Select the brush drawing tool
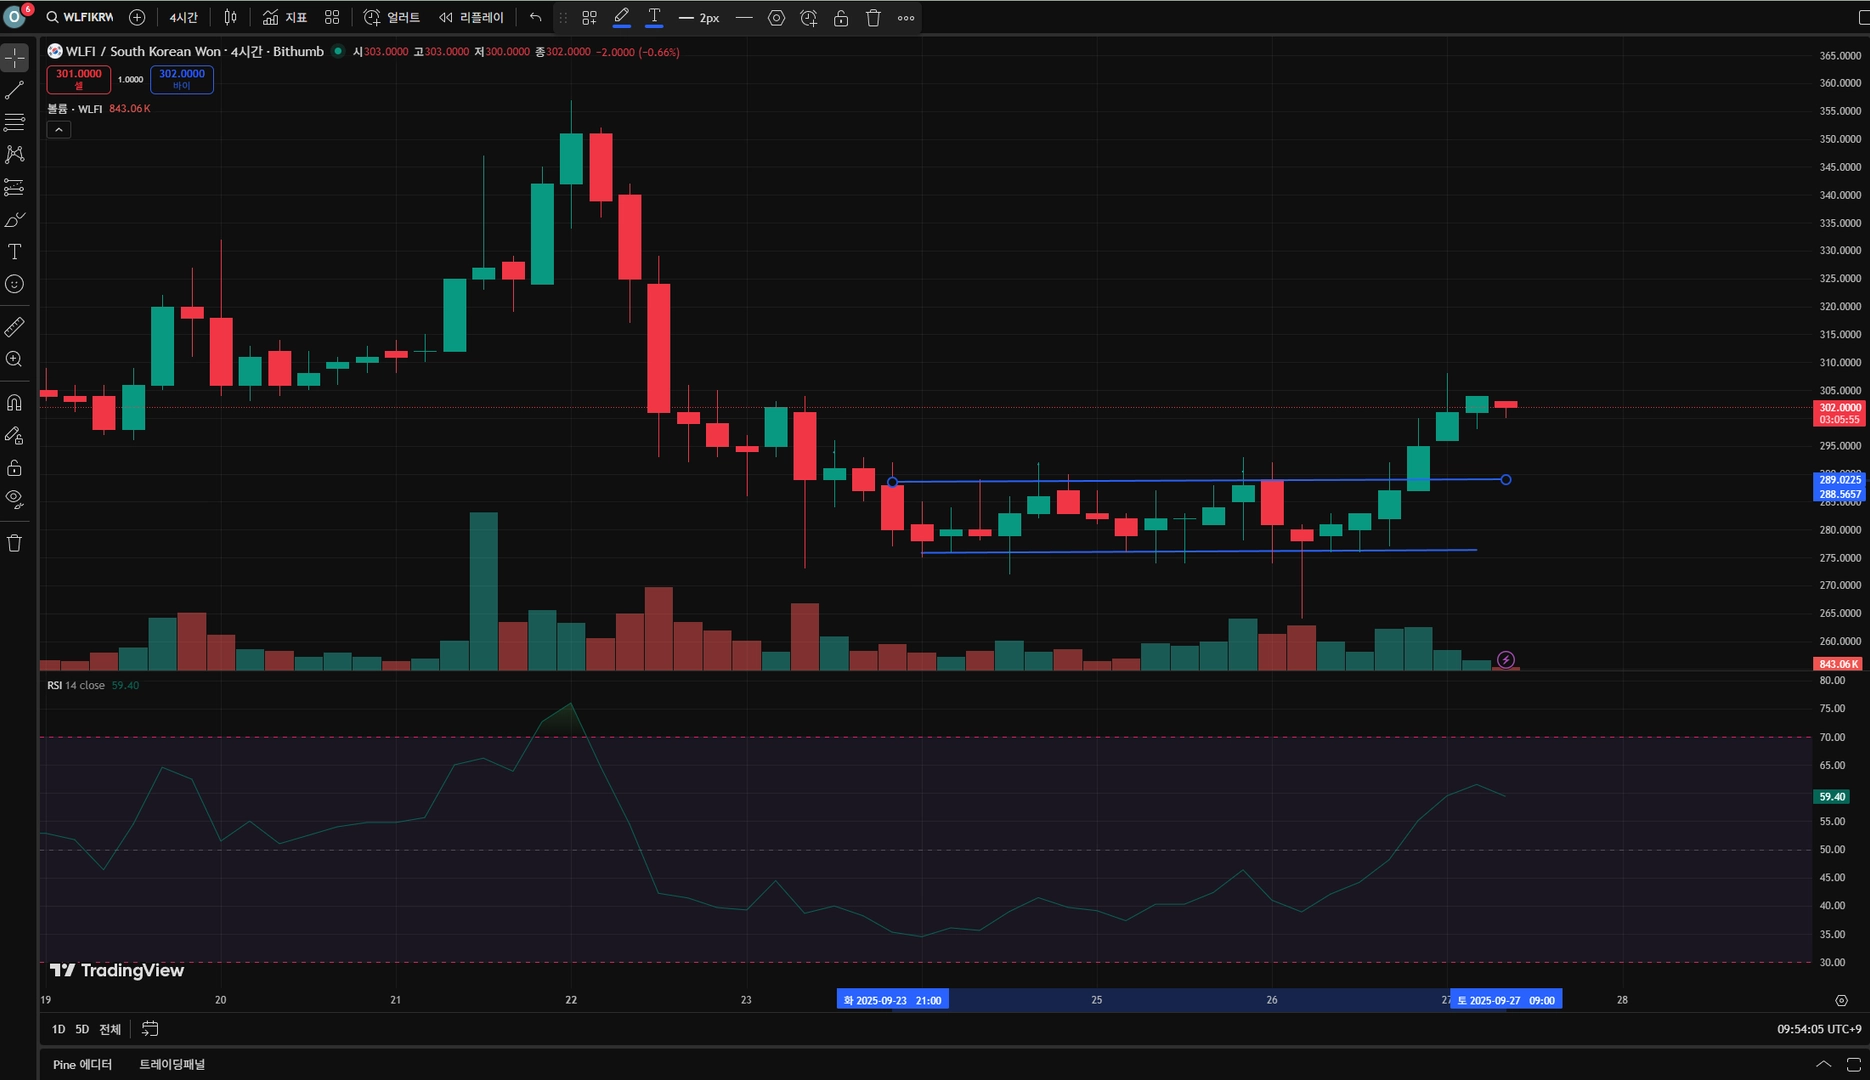 click(15, 220)
